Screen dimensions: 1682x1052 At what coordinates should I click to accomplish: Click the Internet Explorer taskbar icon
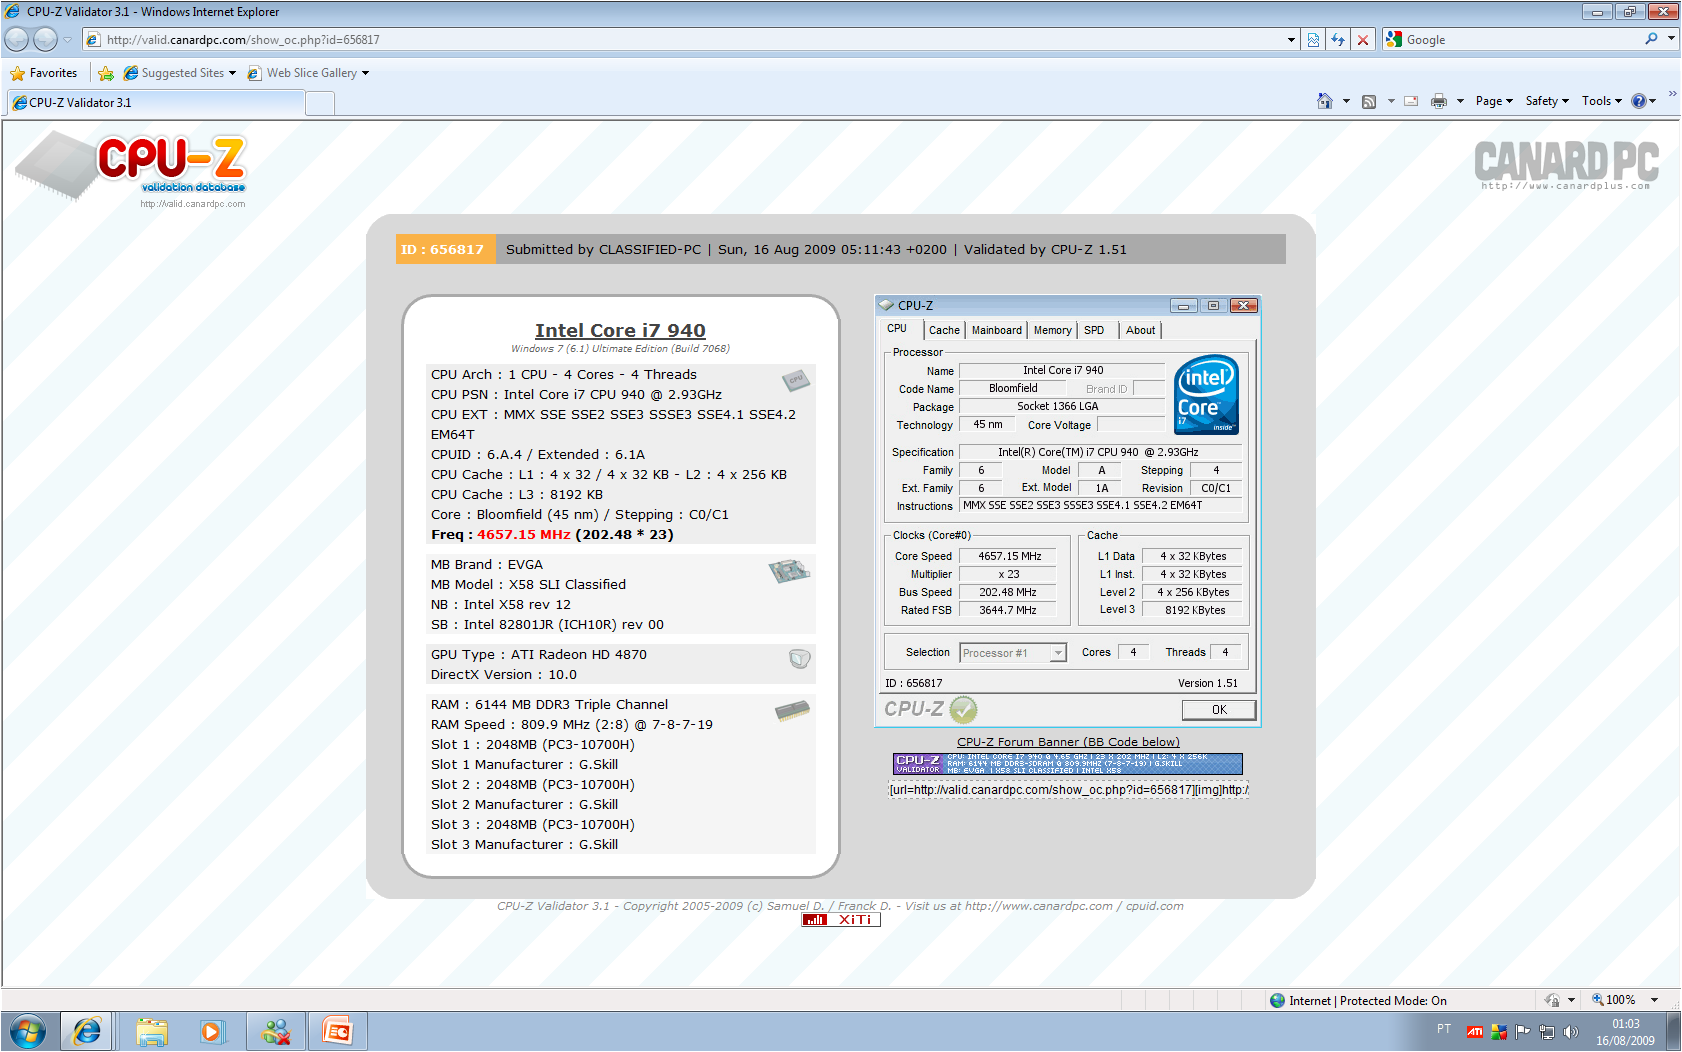pyautogui.click(x=87, y=1031)
